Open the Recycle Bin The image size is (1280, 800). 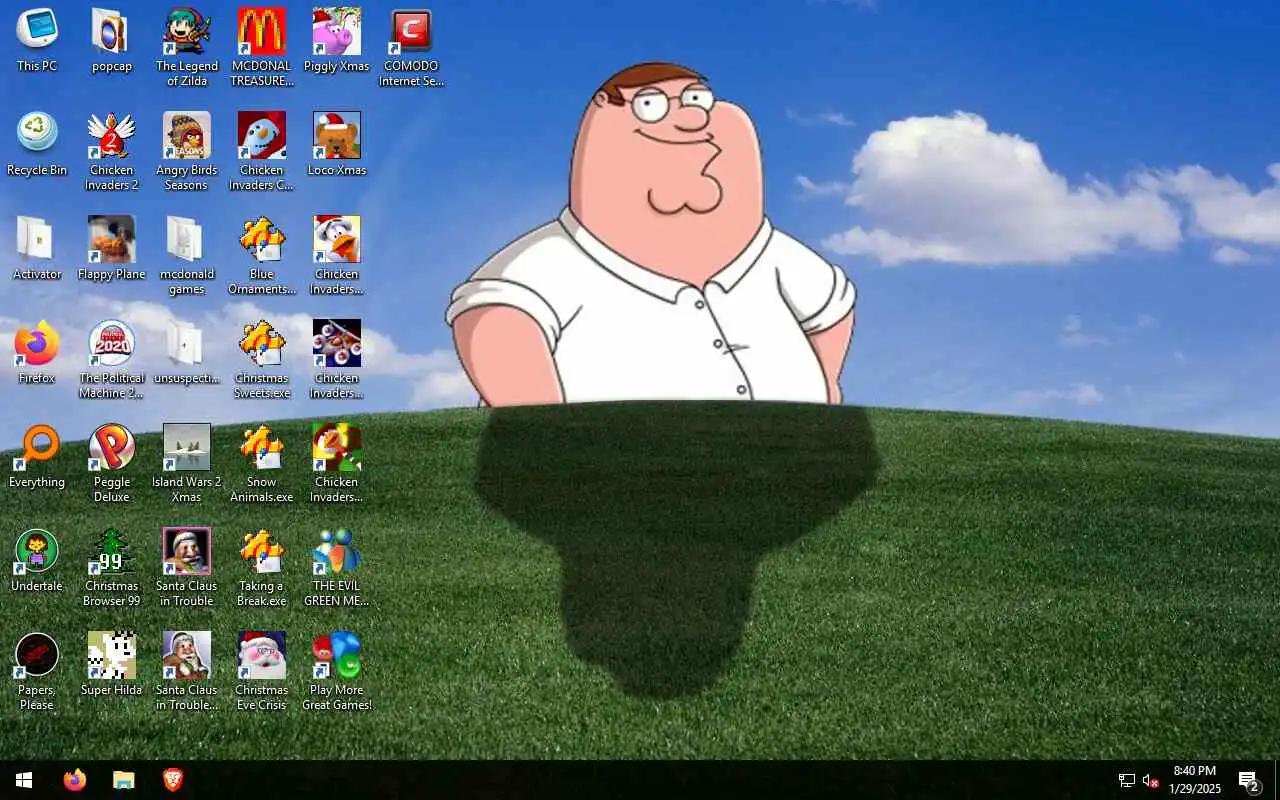[37, 144]
